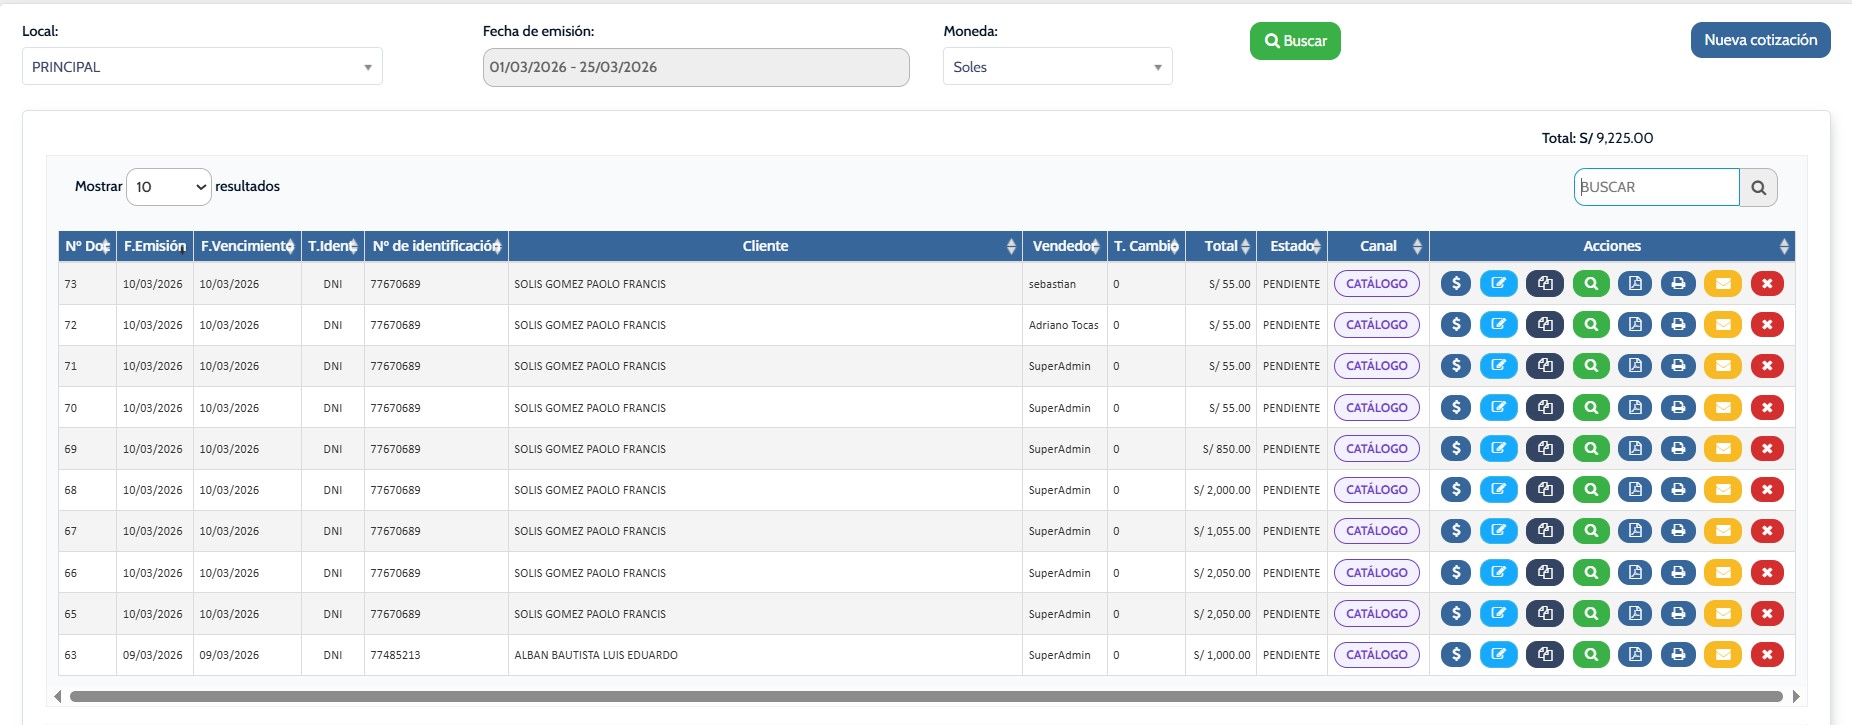
Task: Click the CATÁLOGO badge for quotation 63
Action: (x=1376, y=655)
